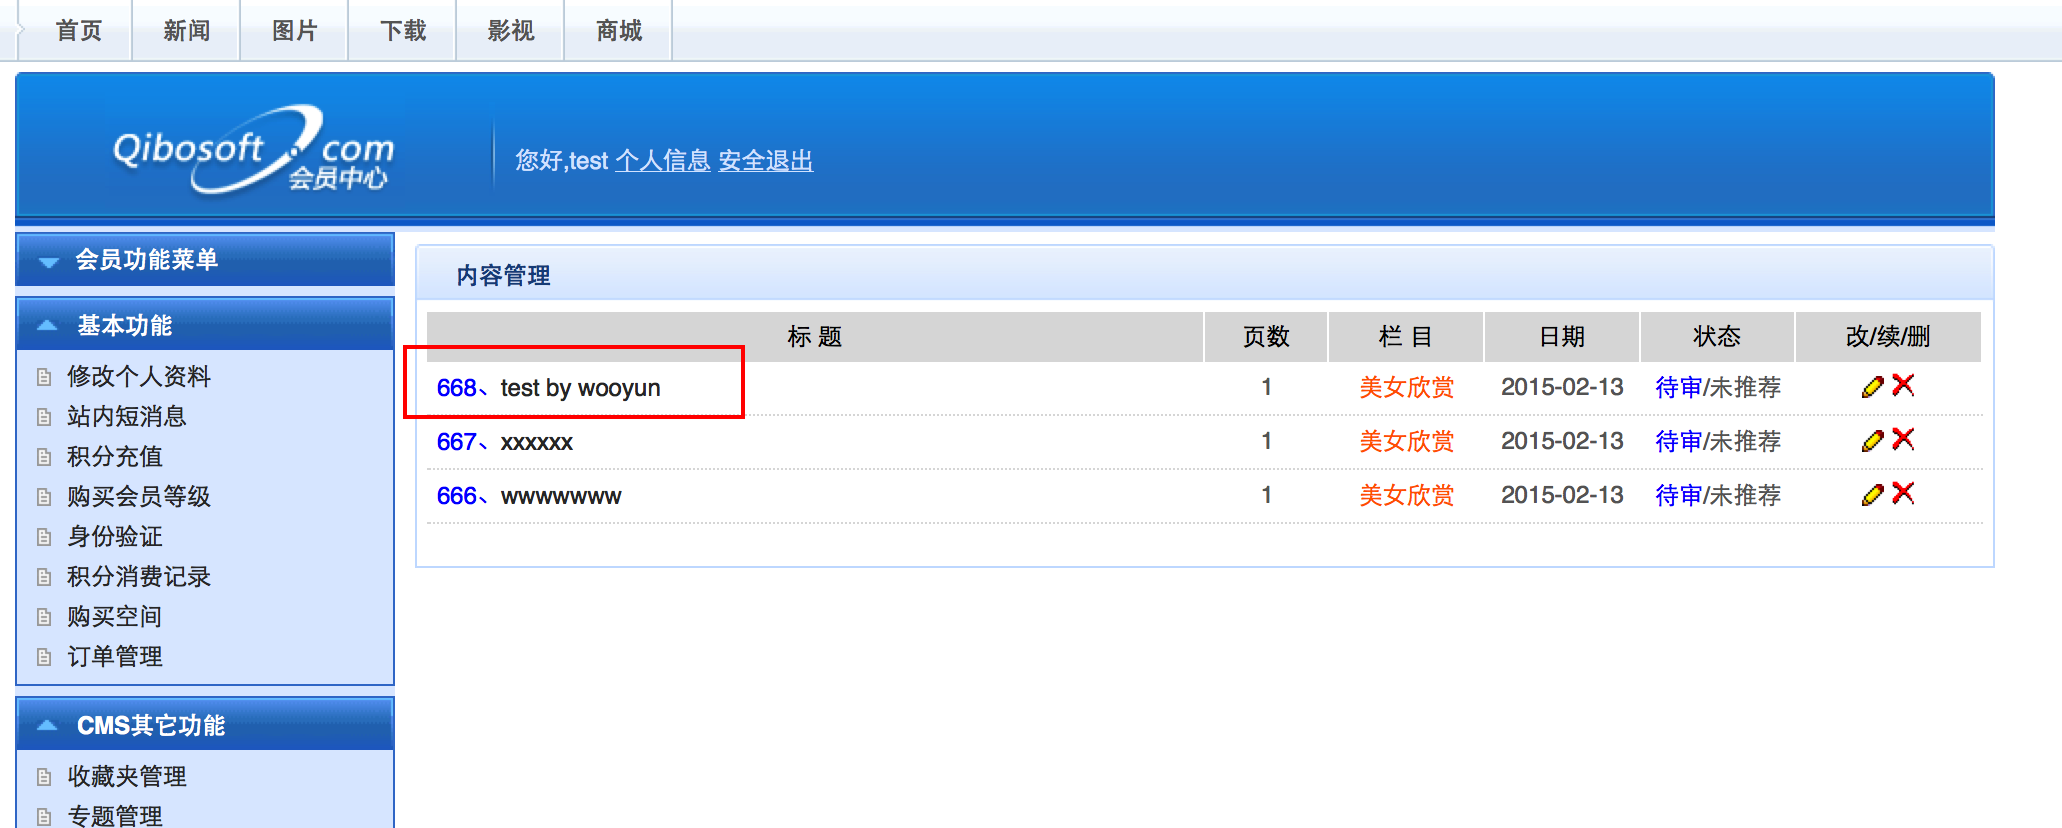Image resolution: width=2062 pixels, height=828 pixels.
Task: Remove post 666 with the red X icon
Action: tap(1903, 493)
